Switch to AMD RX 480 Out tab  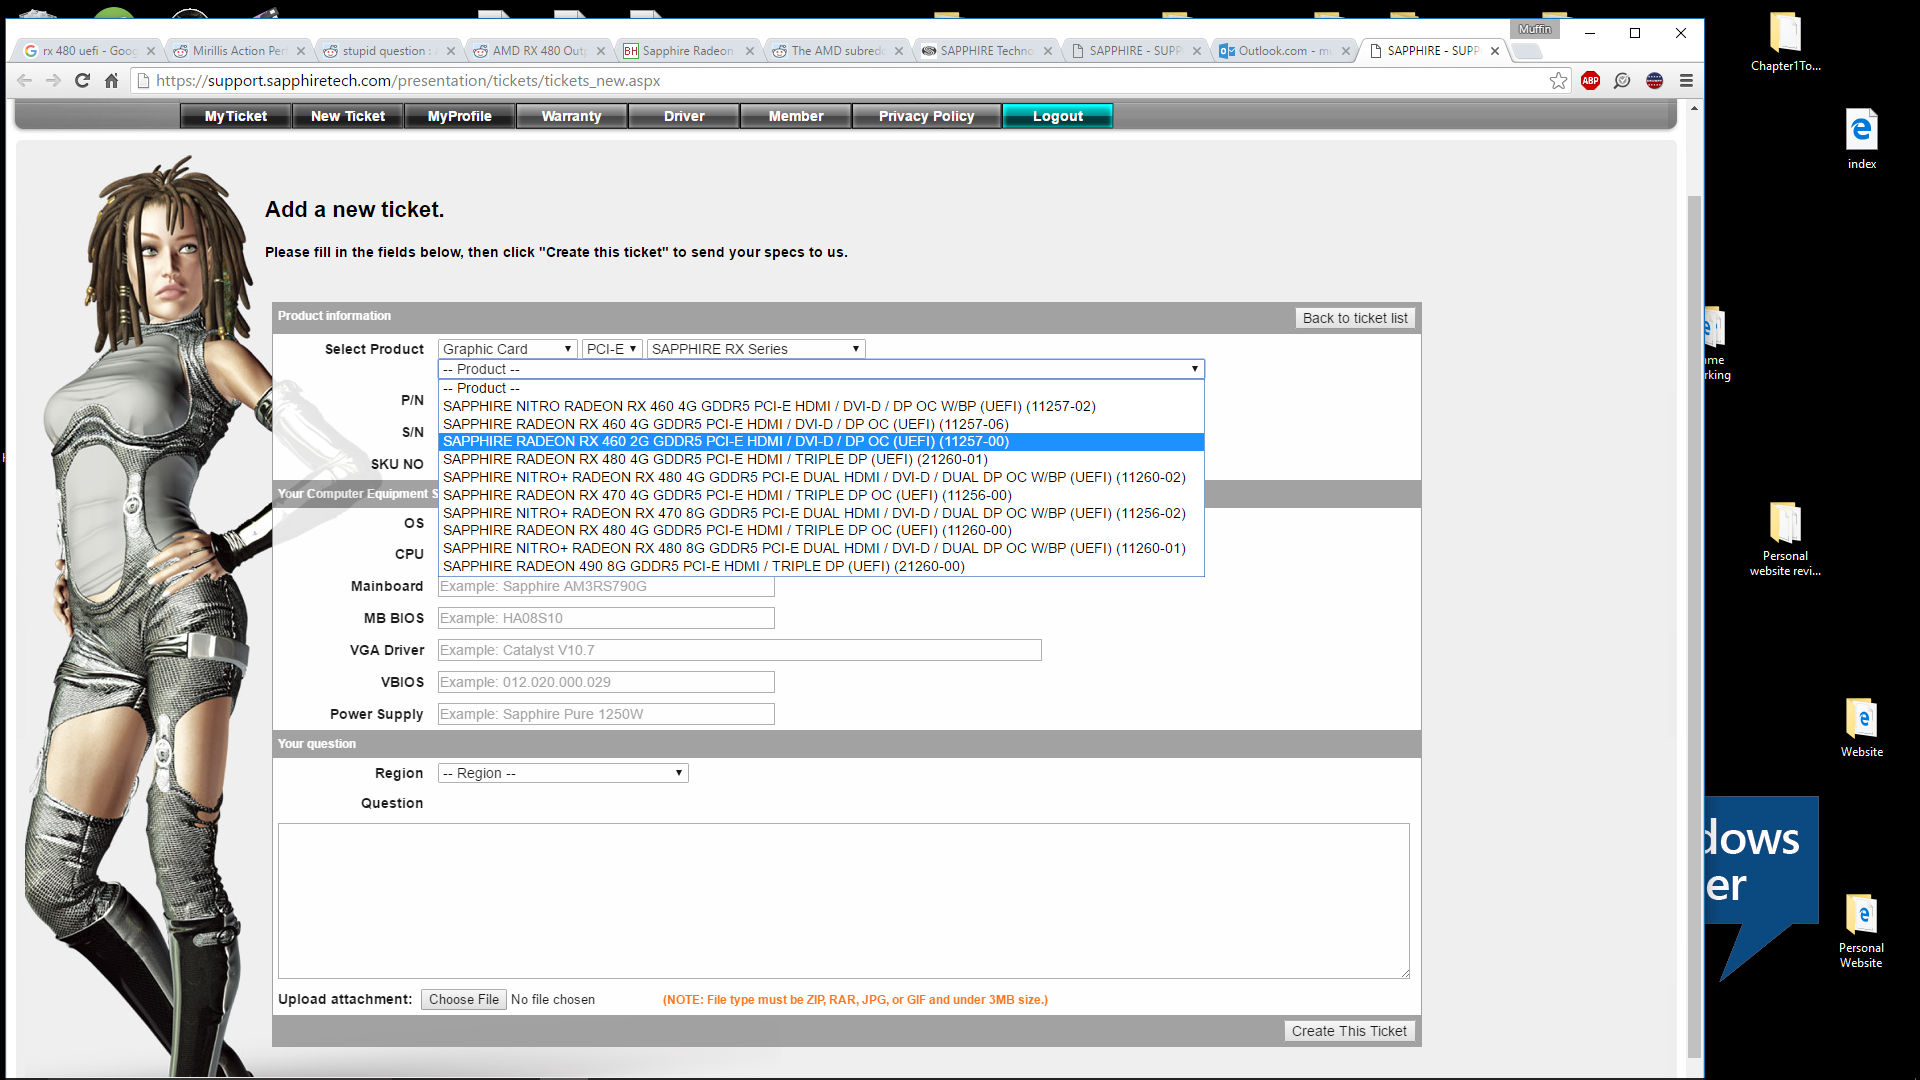tap(538, 51)
